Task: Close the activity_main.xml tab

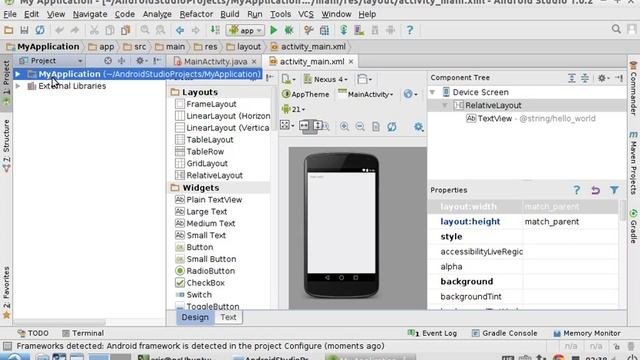Action: click(351, 62)
